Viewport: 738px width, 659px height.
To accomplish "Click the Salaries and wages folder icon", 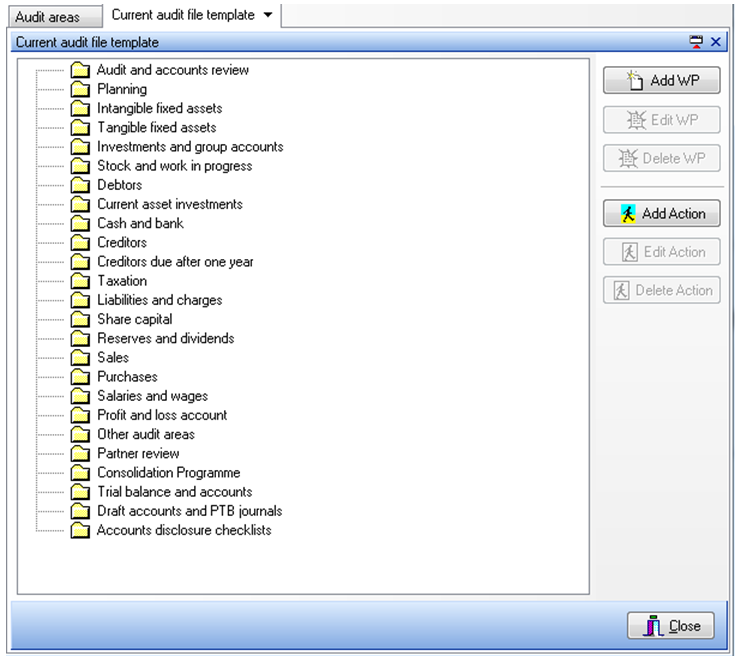I will click(x=80, y=396).
